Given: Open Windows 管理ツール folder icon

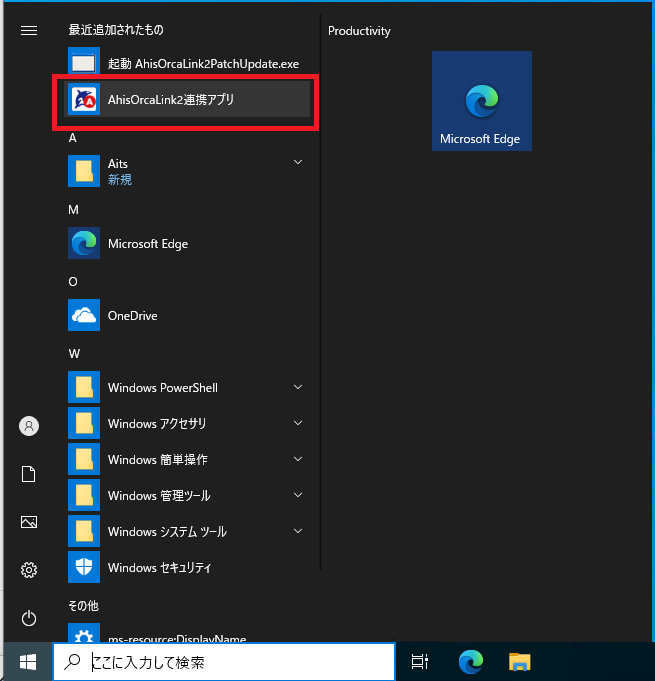Looking at the screenshot, I should pyautogui.click(x=84, y=496).
